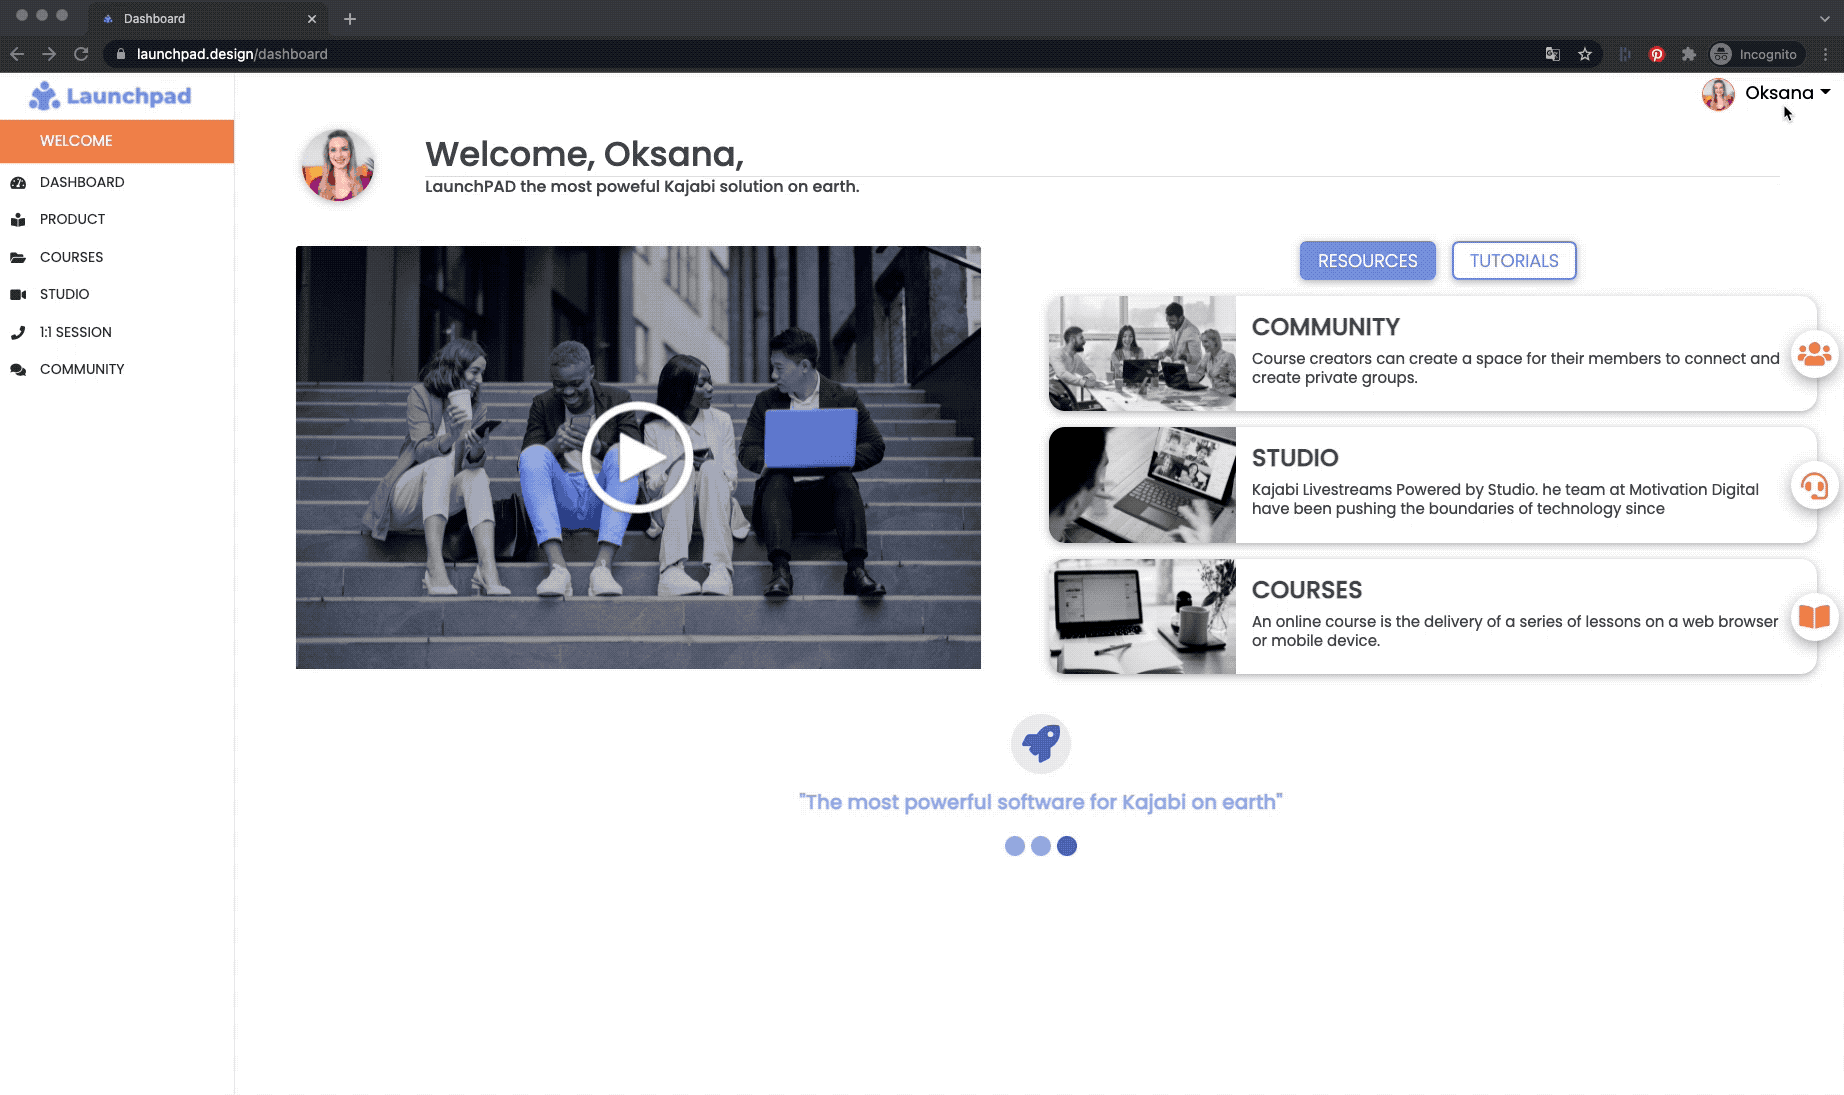1844x1095 pixels.
Task: Close the Dashboard browser tab
Action: tap(312, 19)
